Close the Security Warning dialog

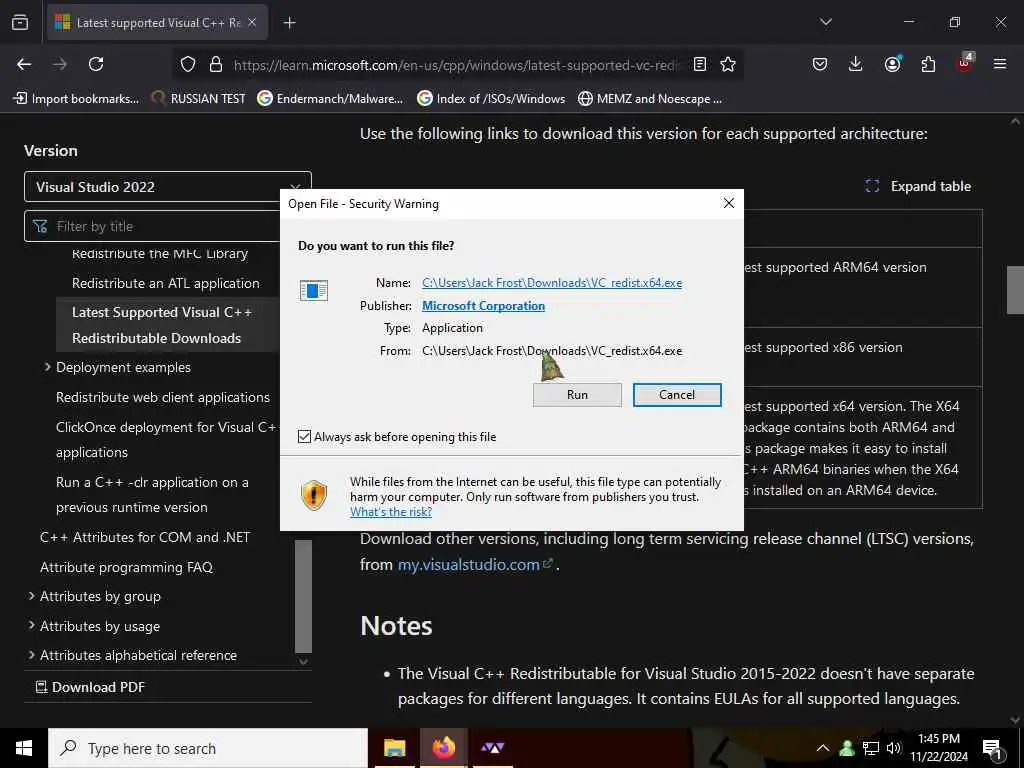(729, 203)
